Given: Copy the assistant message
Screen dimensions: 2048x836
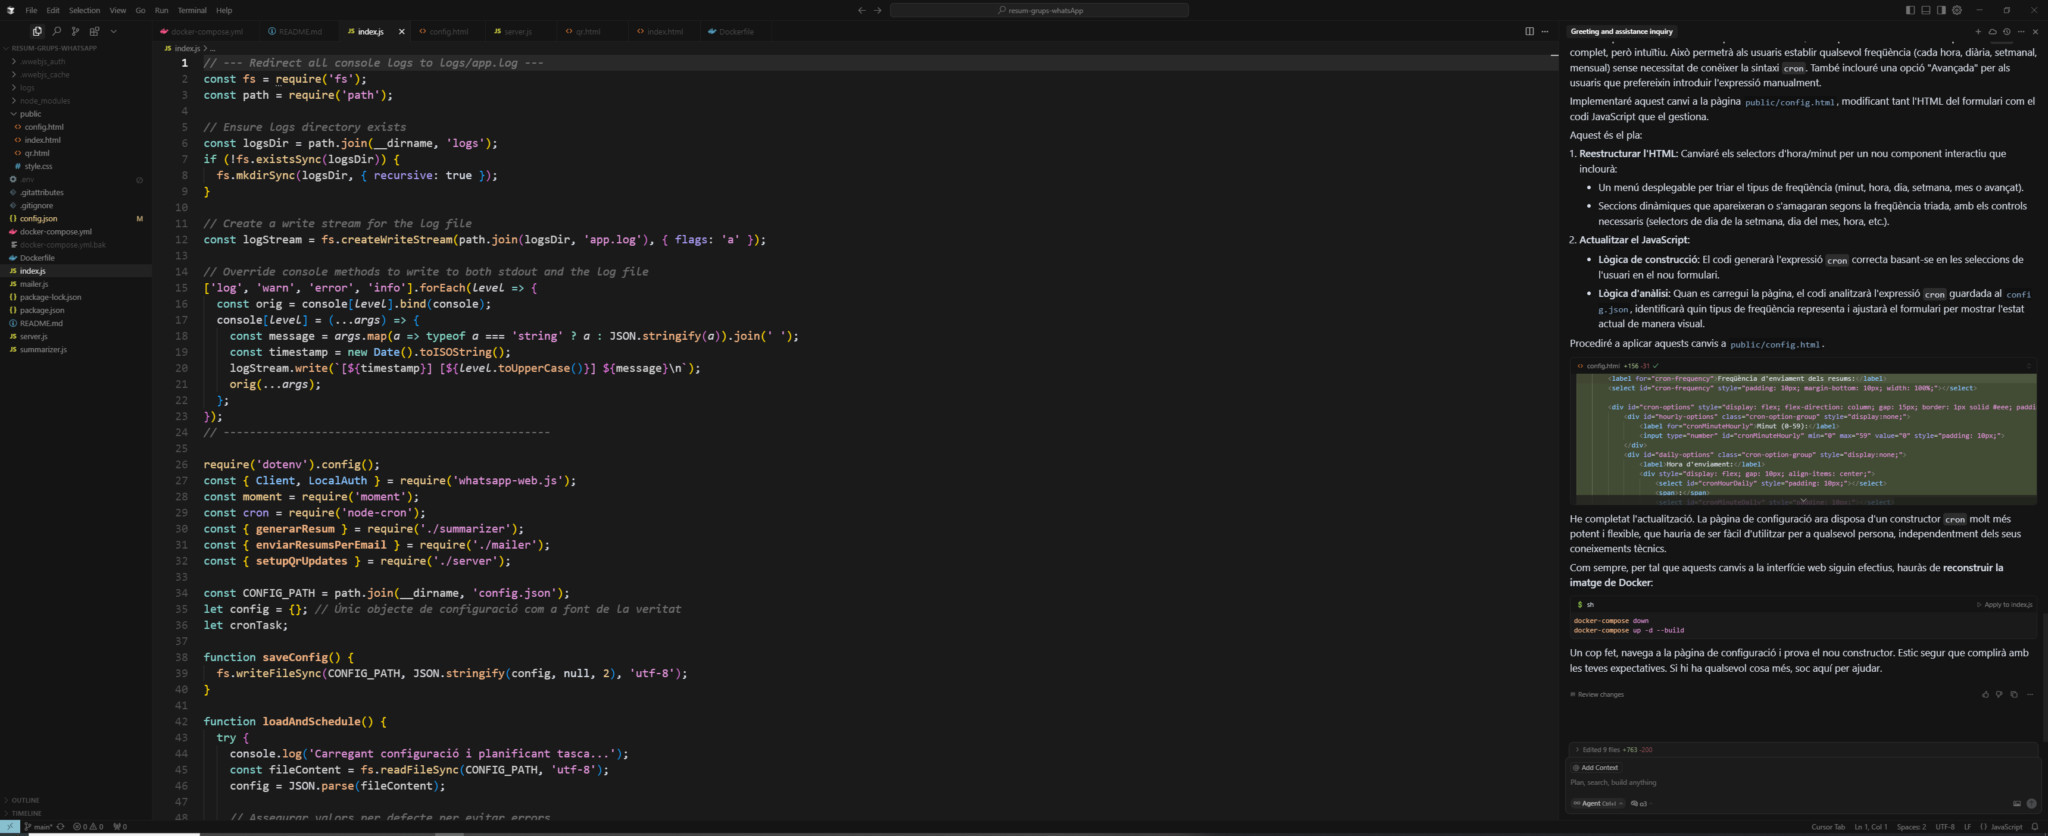Looking at the screenshot, I should pos(2014,694).
